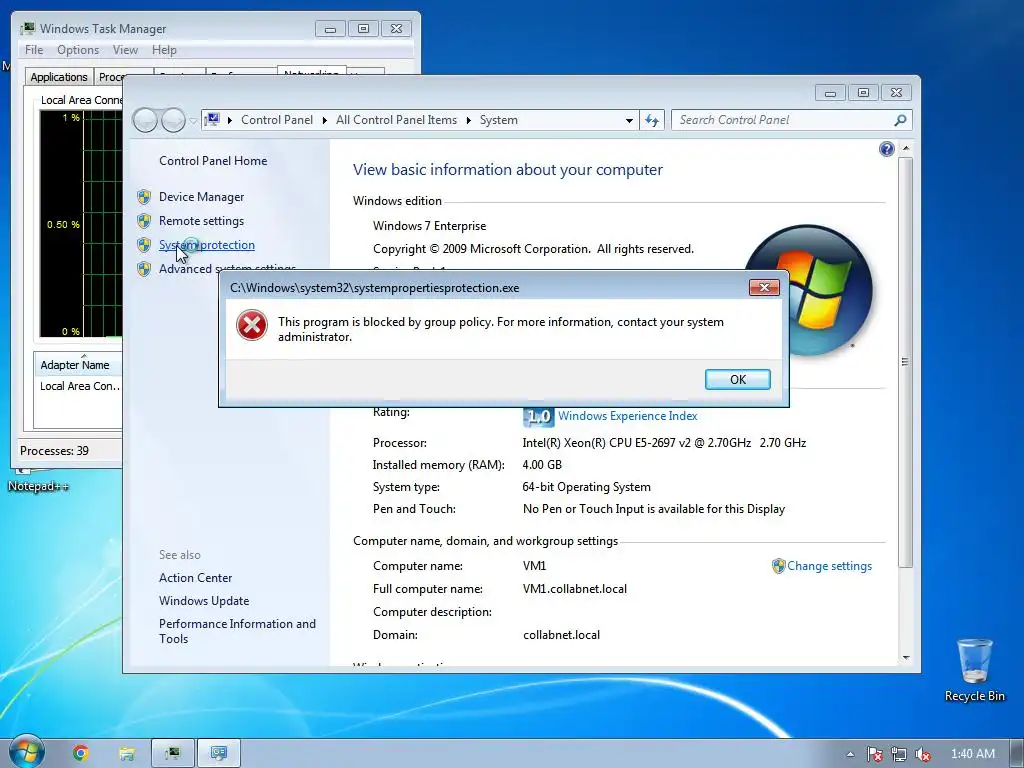Open Chrome from the taskbar
This screenshot has width=1024, height=768.
pos(81,753)
